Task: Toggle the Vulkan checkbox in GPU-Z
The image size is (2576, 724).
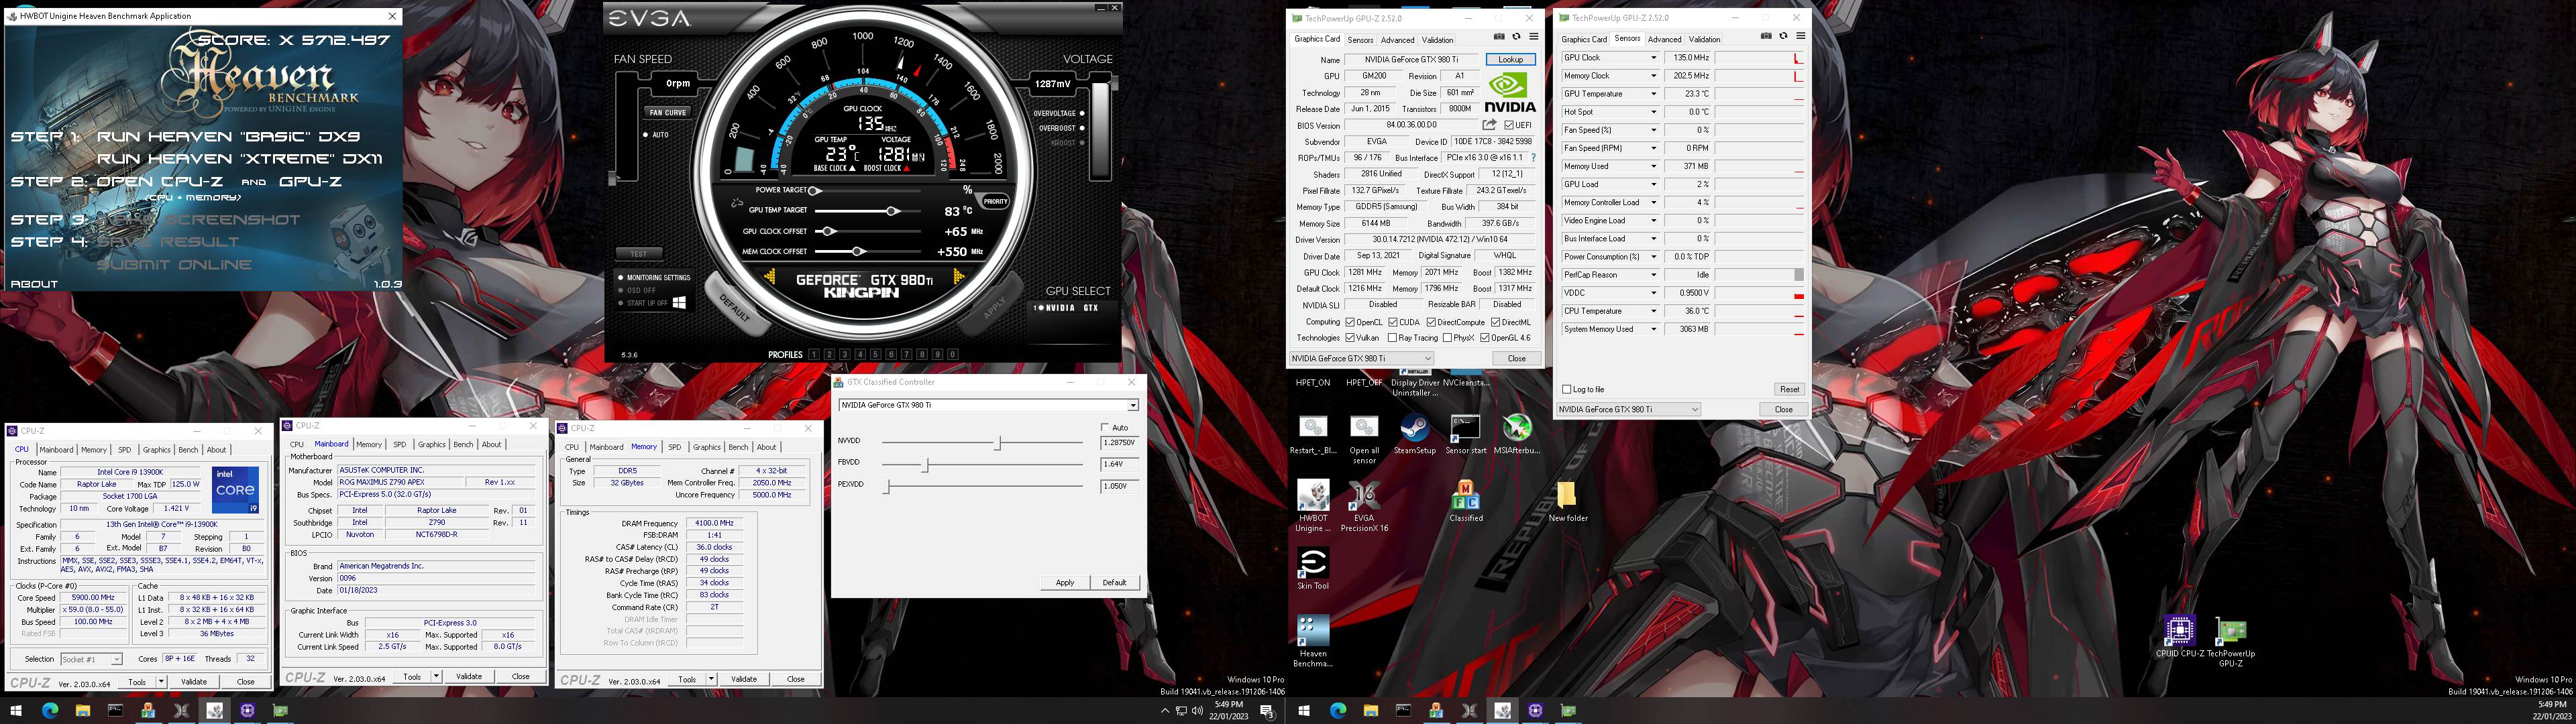Action: [x=1350, y=338]
